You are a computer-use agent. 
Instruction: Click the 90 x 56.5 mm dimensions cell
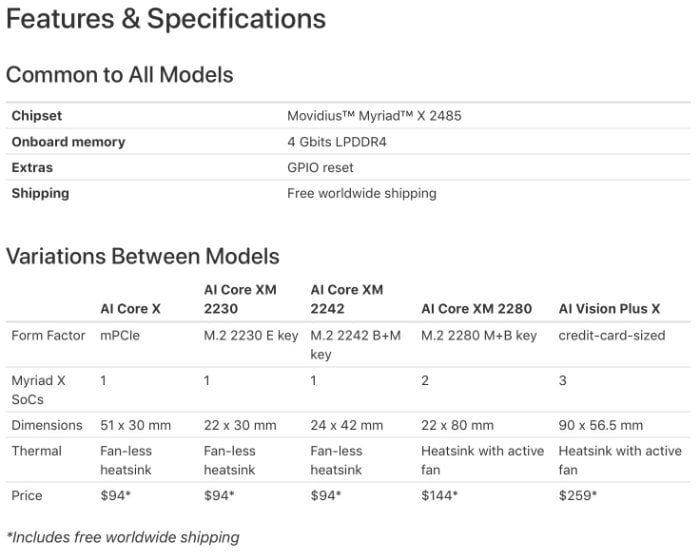pyautogui.click(x=600, y=425)
